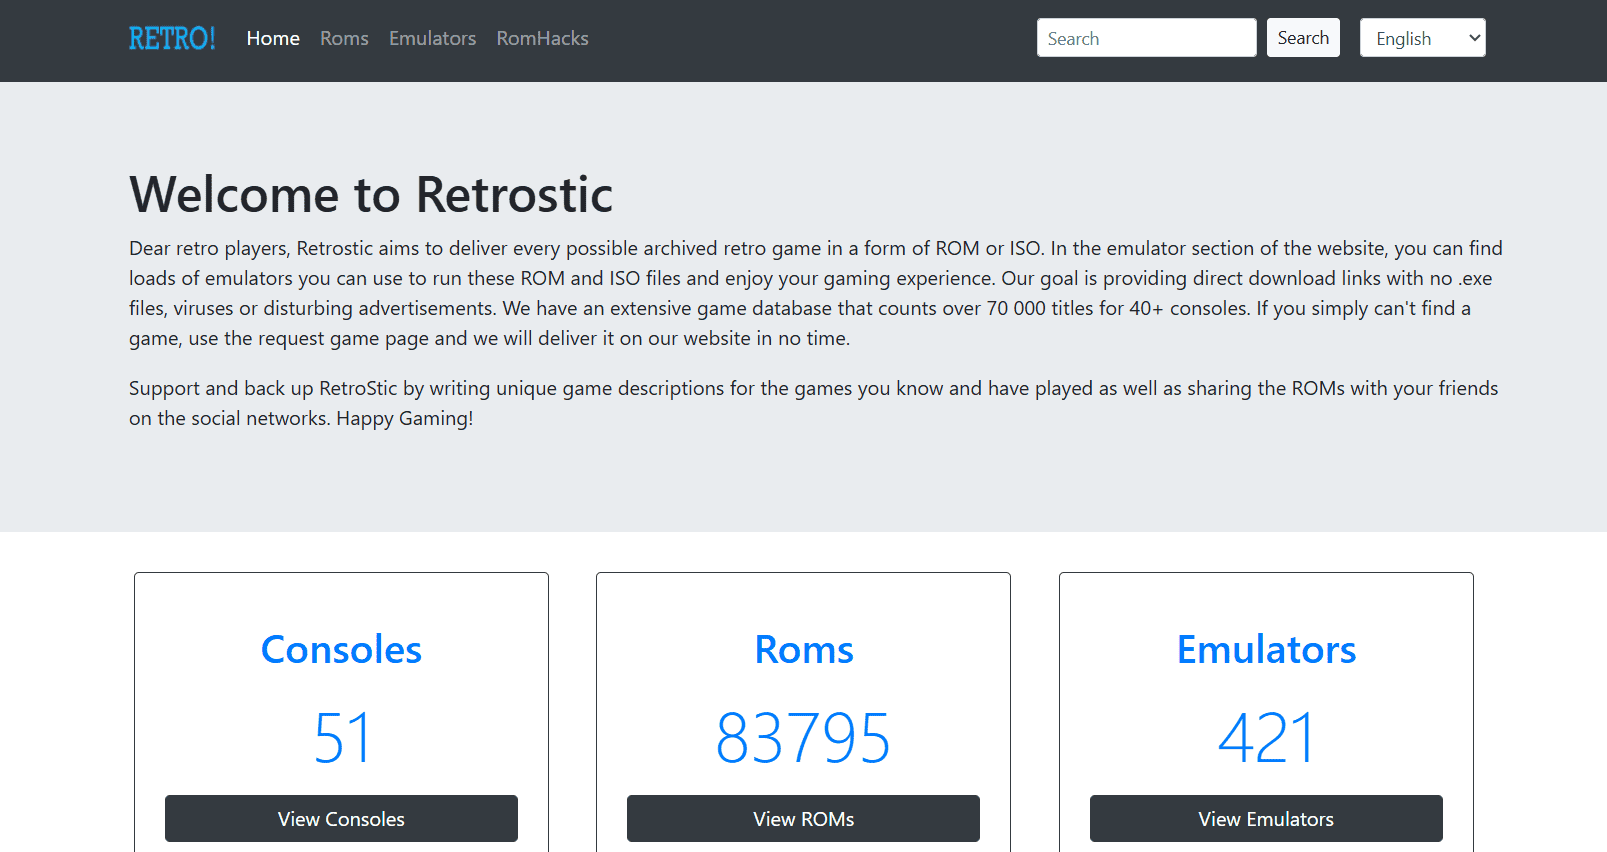Click the Consoles card heading
Image resolution: width=1607 pixels, height=852 pixels.
pos(341,649)
